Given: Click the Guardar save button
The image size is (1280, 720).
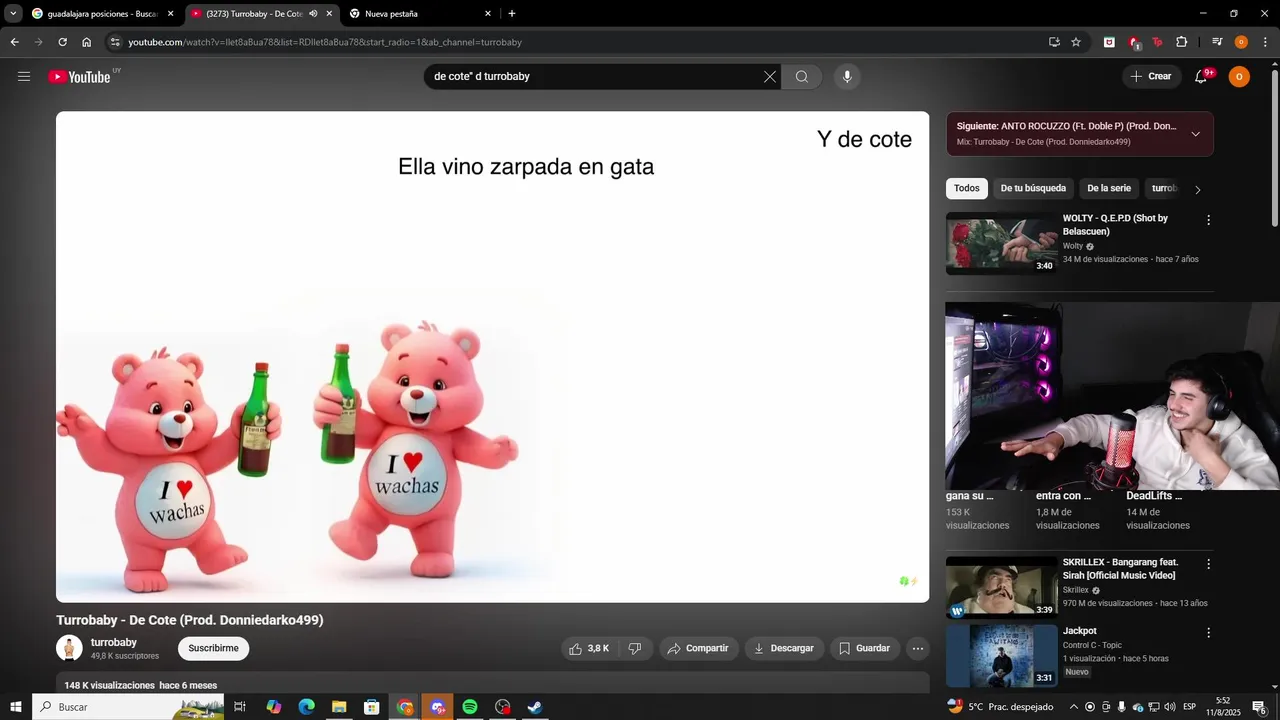Looking at the screenshot, I should coord(864,648).
